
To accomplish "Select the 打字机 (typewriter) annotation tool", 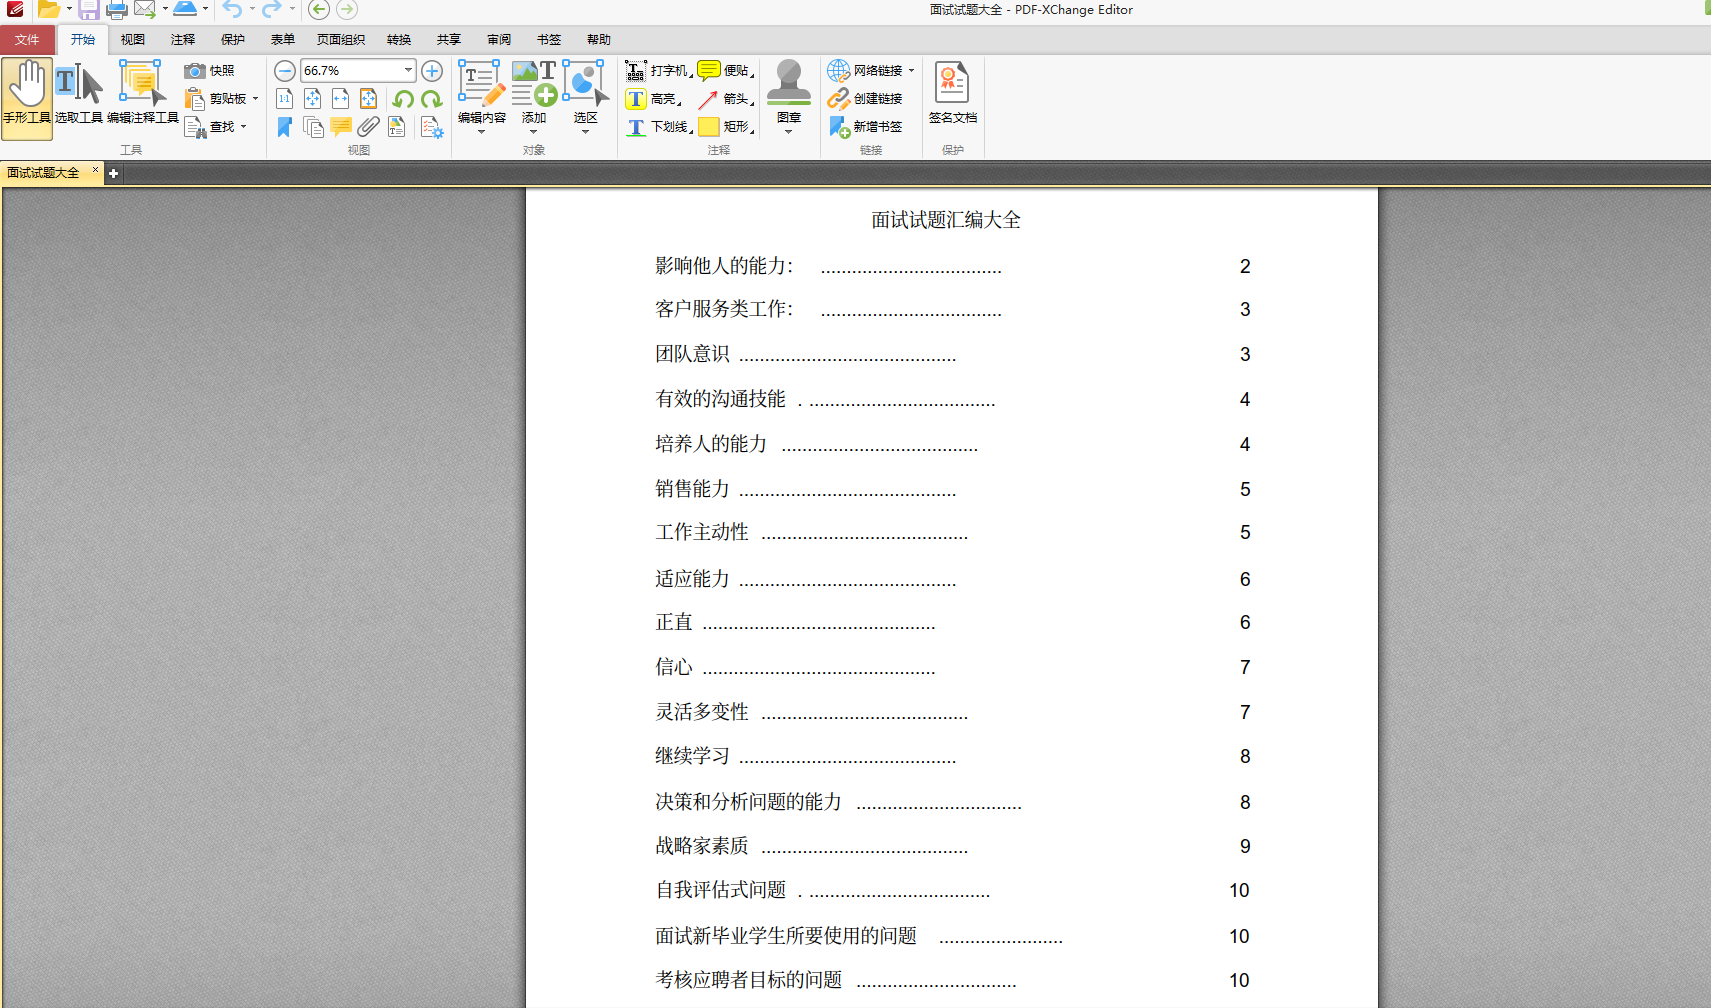I will pos(655,70).
